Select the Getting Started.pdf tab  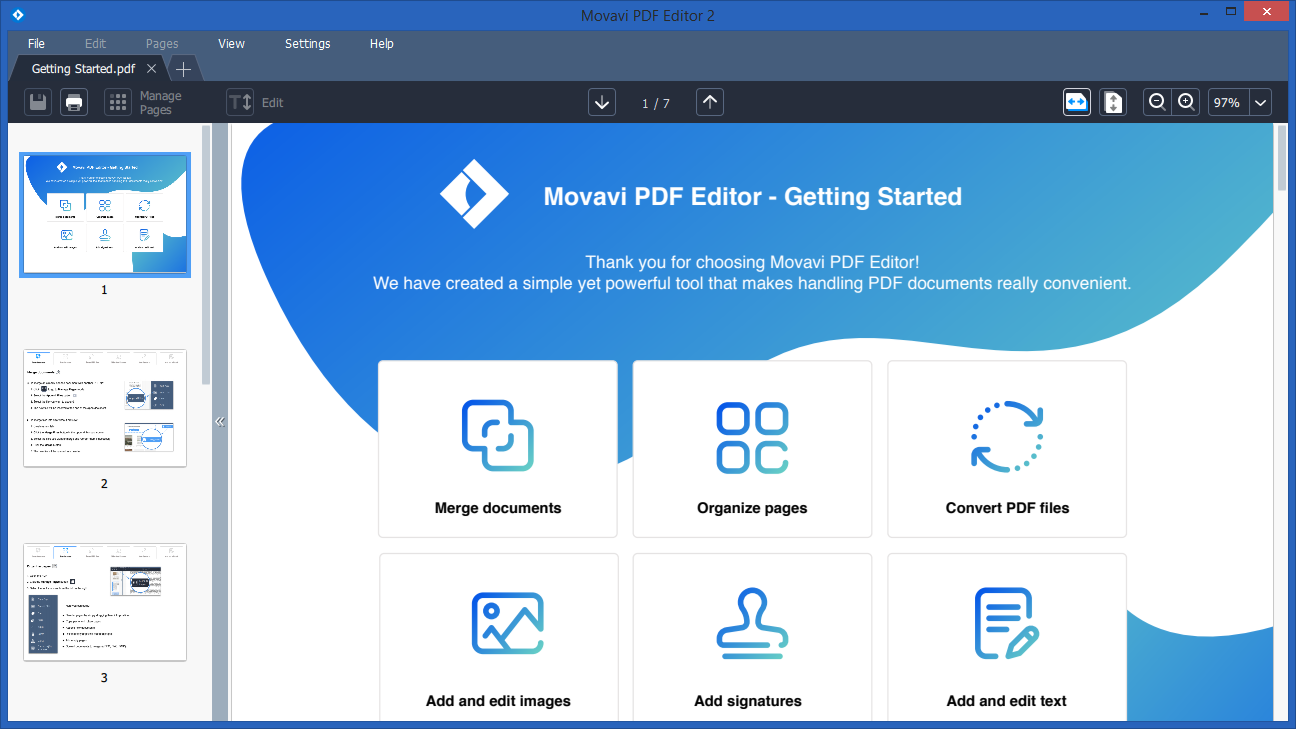coord(83,69)
